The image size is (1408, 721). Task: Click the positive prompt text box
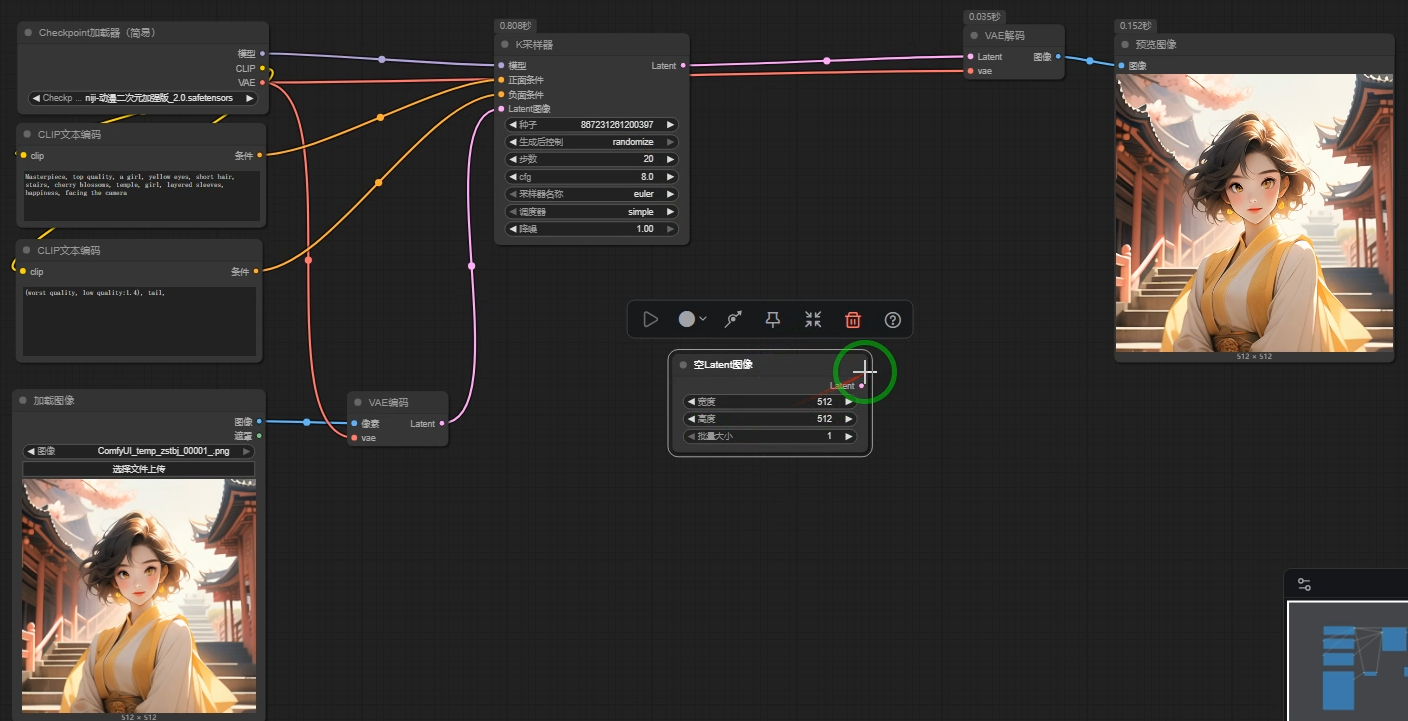coord(139,196)
